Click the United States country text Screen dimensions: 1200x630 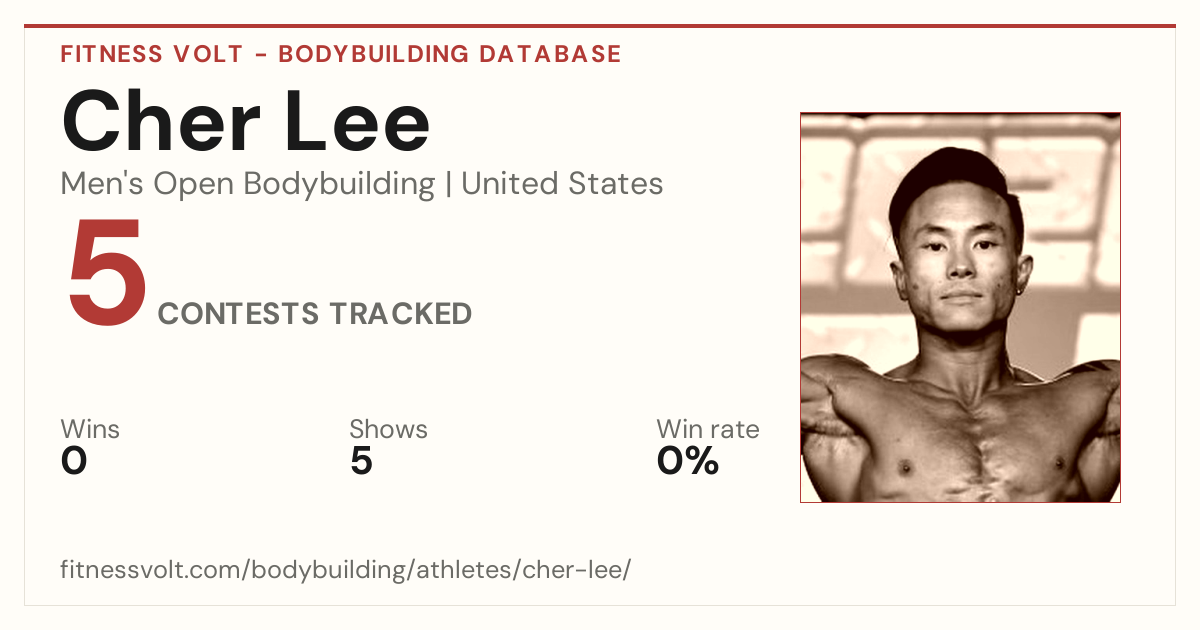(x=562, y=184)
